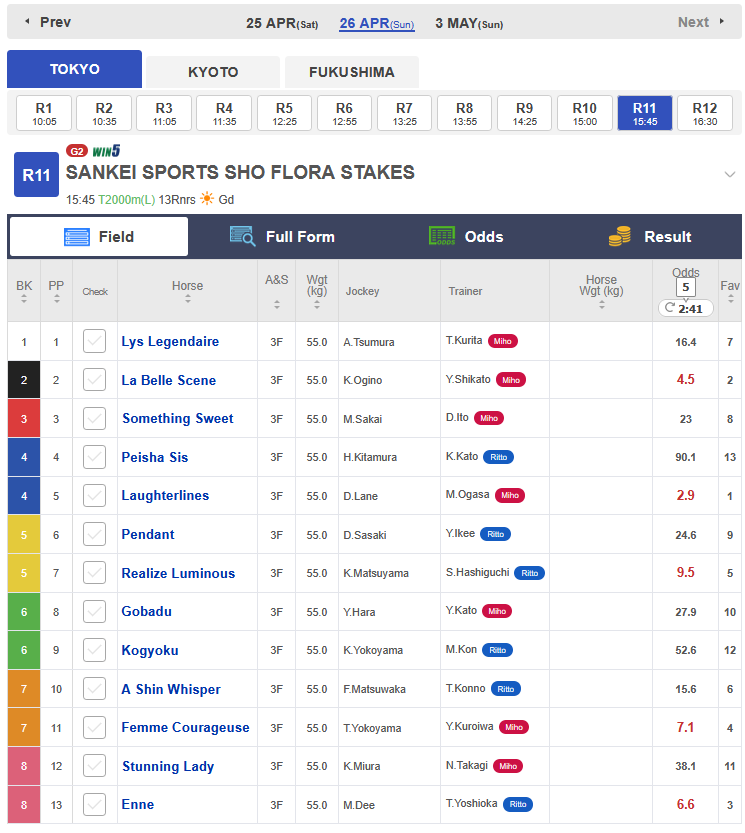
Task: Check the box for Something Sweet
Action: (x=94, y=419)
